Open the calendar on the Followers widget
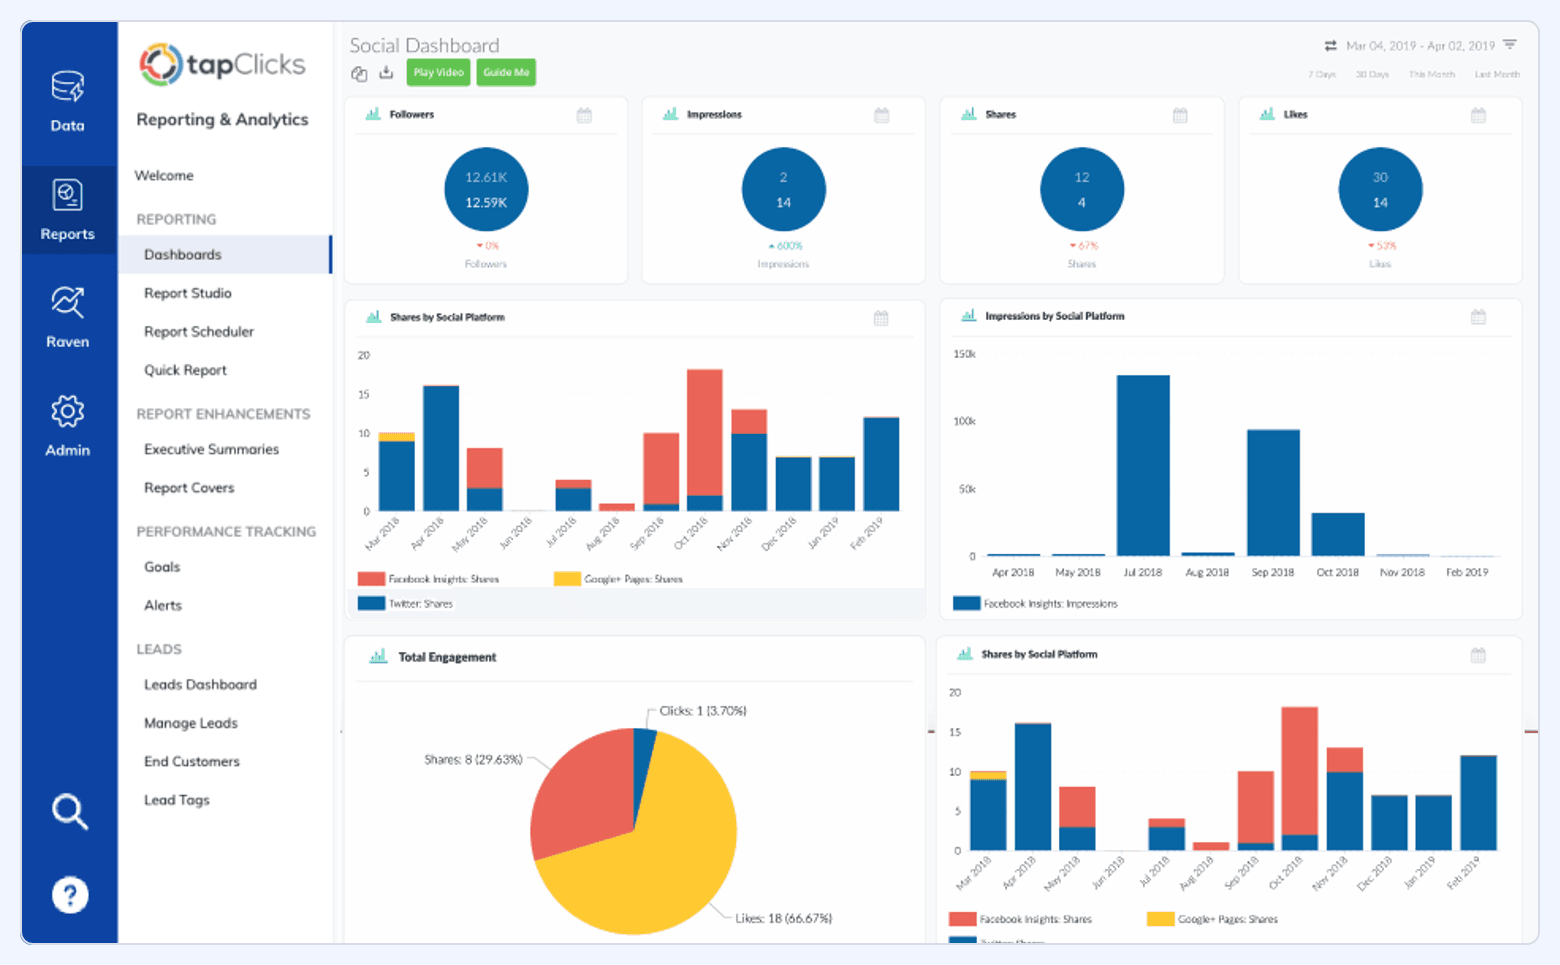 pyautogui.click(x=583, y=114)
